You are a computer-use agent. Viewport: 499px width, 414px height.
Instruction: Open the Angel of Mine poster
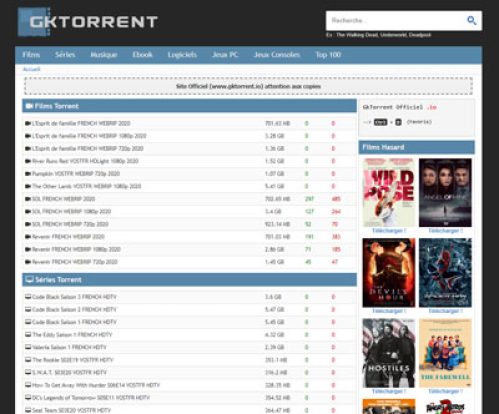[445, 193]
